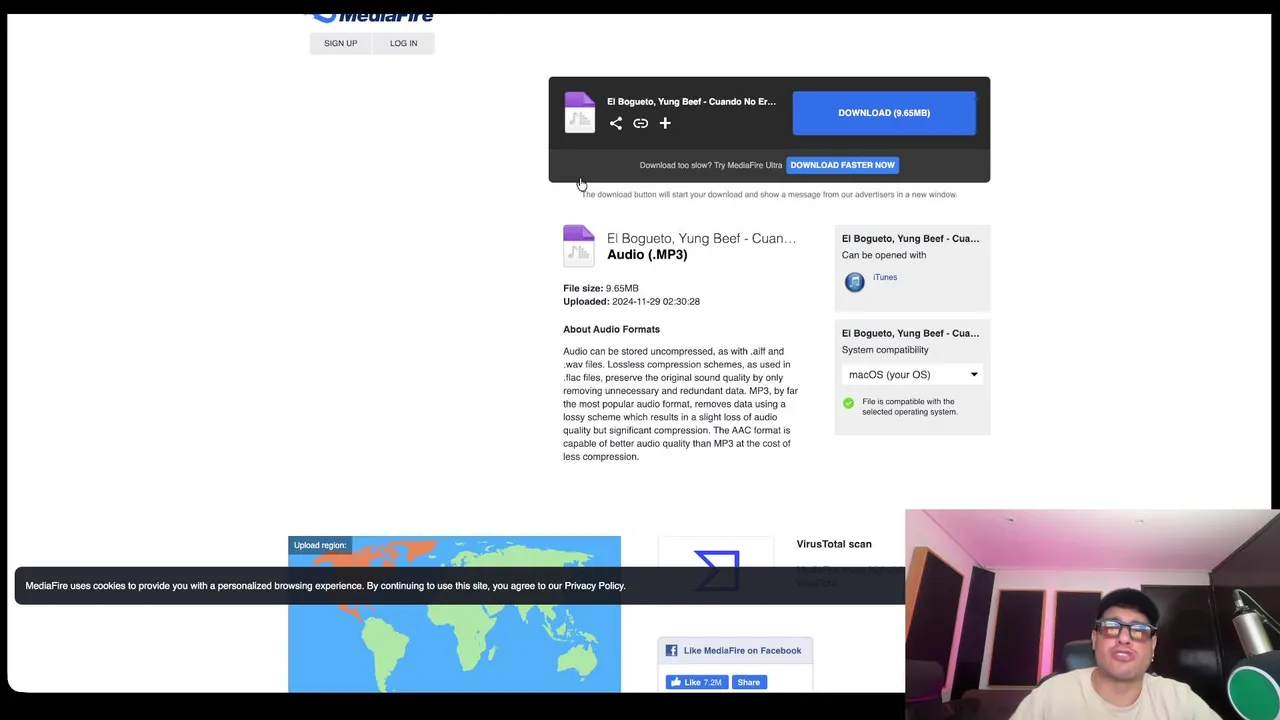1280x720 pixels.
Task: Click the plus icon to save the file
Action: click(665, 123)
